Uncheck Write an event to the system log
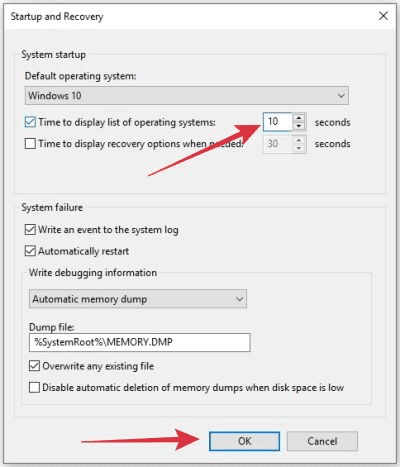The height and width of the screenshot is (467, 400). (x=30, y=230)
